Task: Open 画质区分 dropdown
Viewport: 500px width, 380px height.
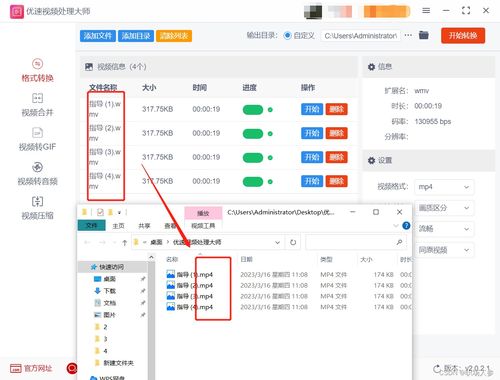Action: (444, 208)
